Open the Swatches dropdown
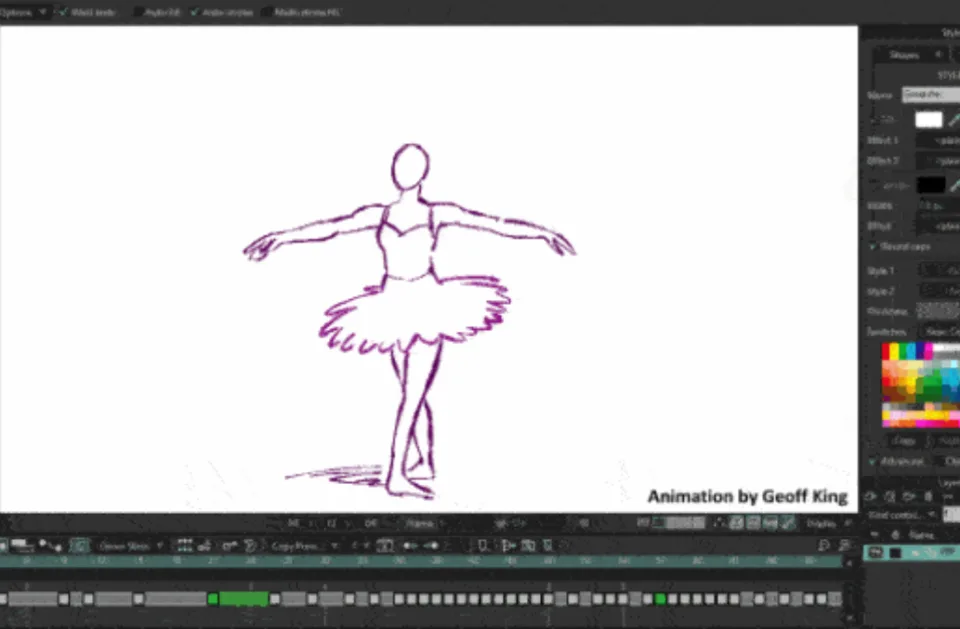The image size is (960, 629). click(941, 331)
